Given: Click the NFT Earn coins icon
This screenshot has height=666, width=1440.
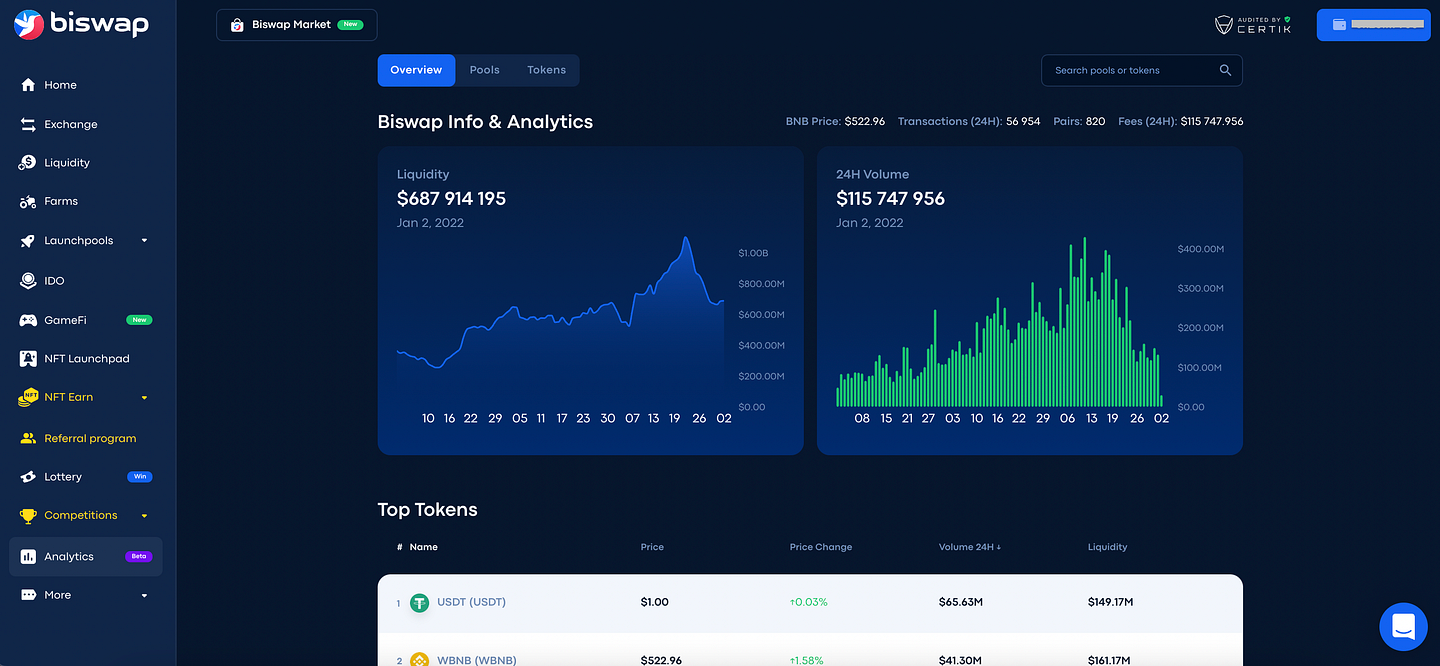Looking at the screenshot, I should point(28,397).
